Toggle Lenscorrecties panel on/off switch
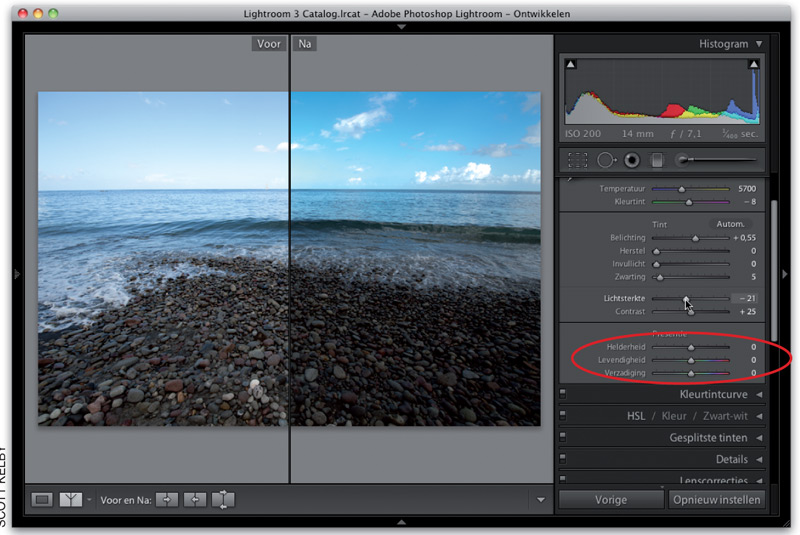Viewport: 800px width, 535px height. click(563, 479)
